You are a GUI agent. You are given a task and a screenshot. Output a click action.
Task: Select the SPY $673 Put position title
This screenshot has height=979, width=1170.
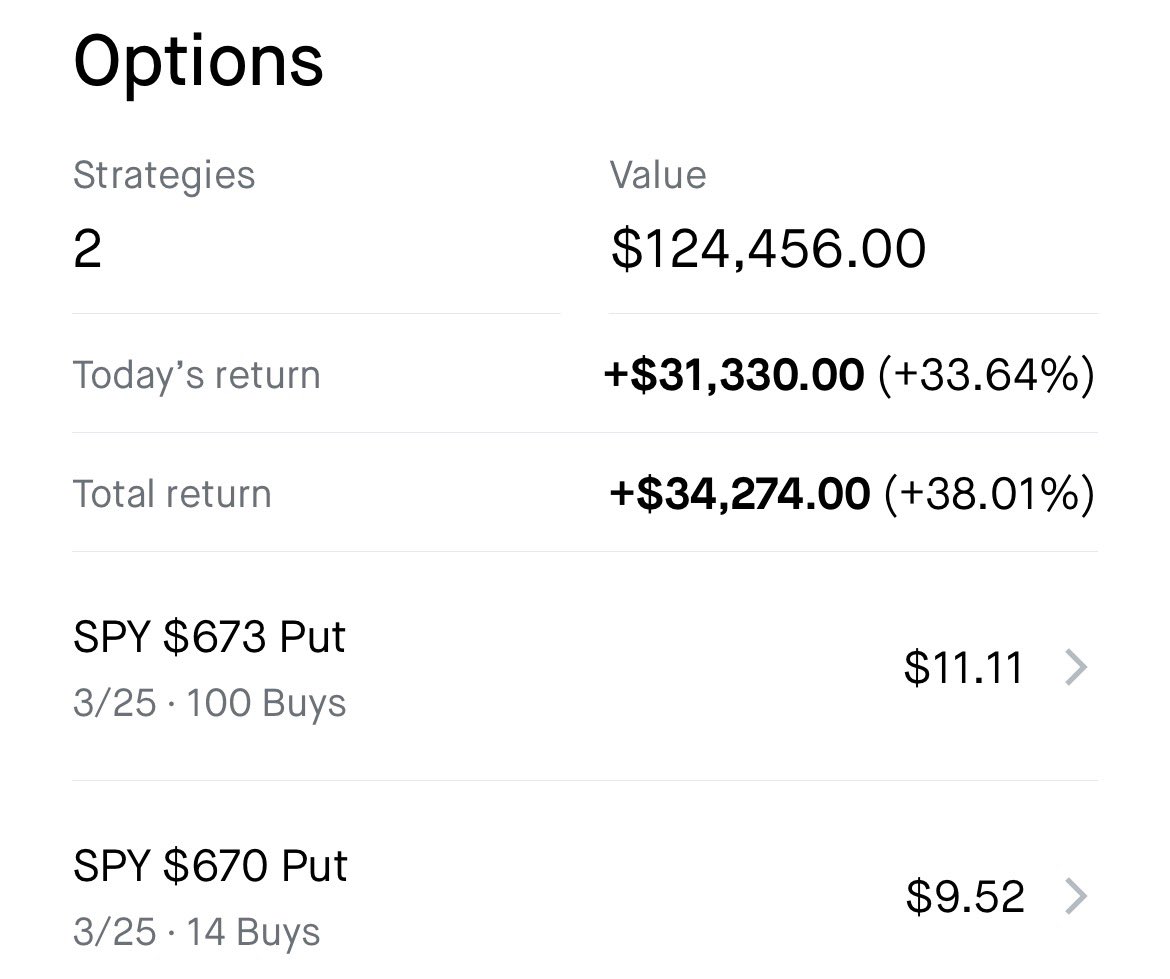[x=209, y=637]
